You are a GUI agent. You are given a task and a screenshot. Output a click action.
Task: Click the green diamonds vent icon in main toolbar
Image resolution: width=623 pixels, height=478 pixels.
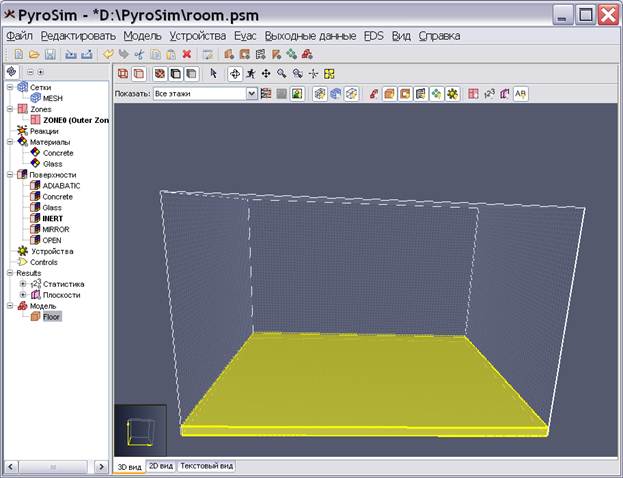point(291,54)
